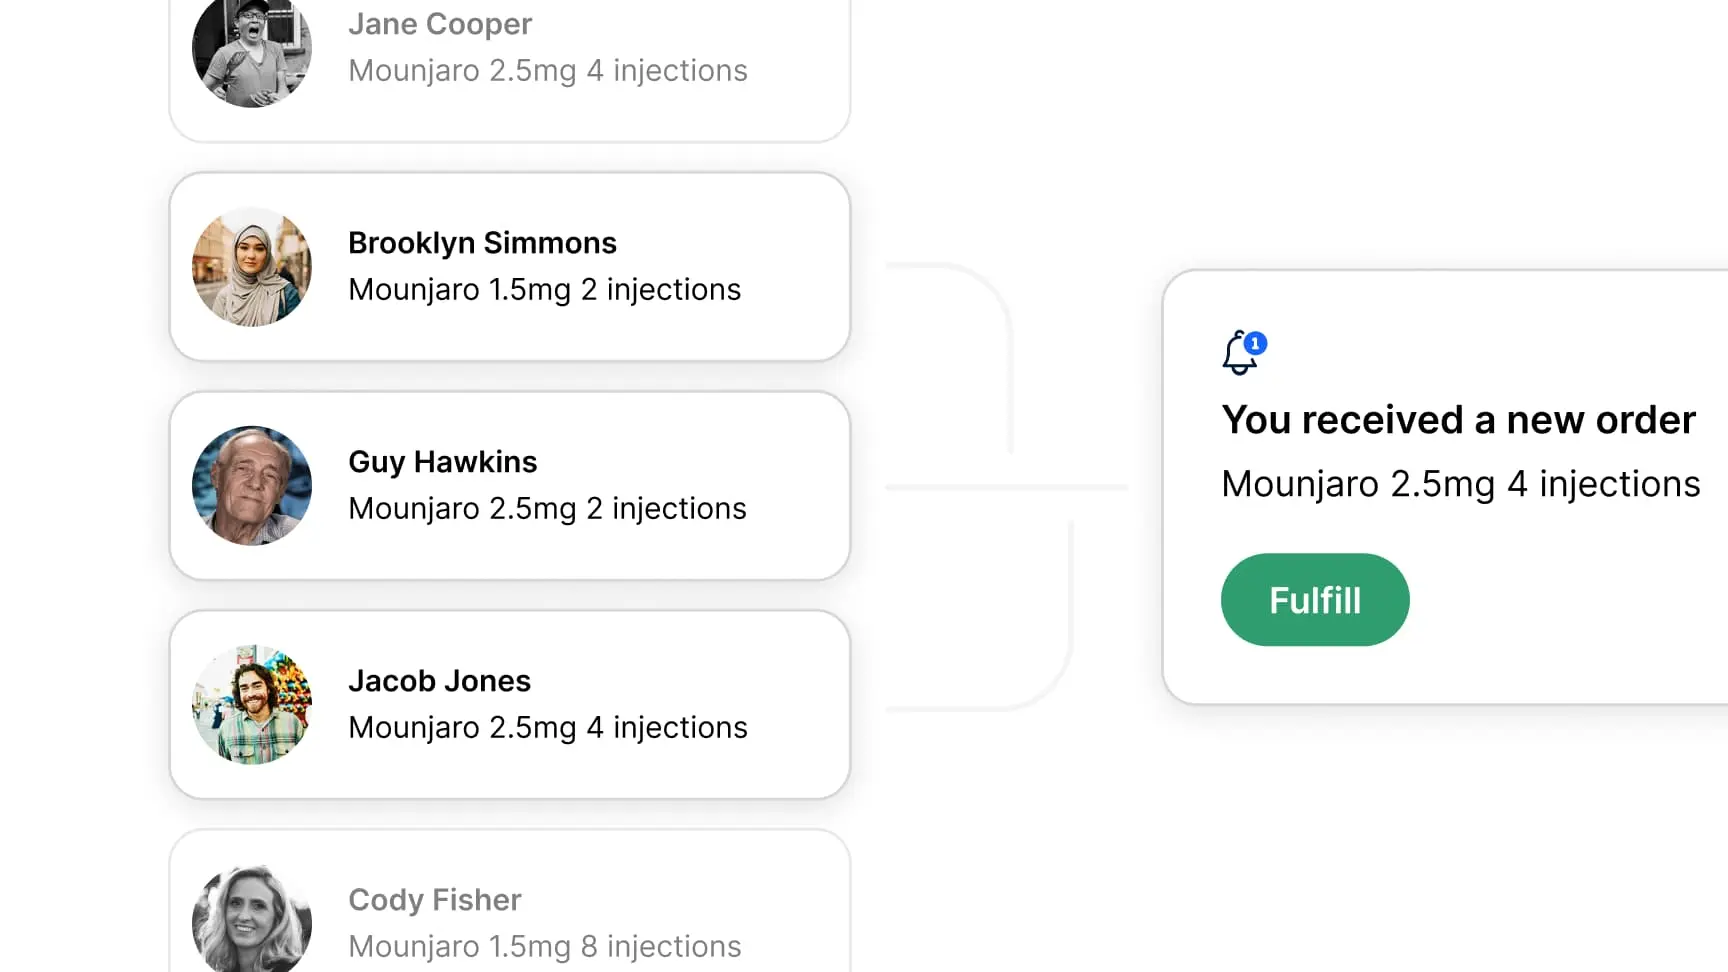
Task: Click Jane Cooper's Mounjaro 2.5mg 4 injections text
Action: [547, 71]
